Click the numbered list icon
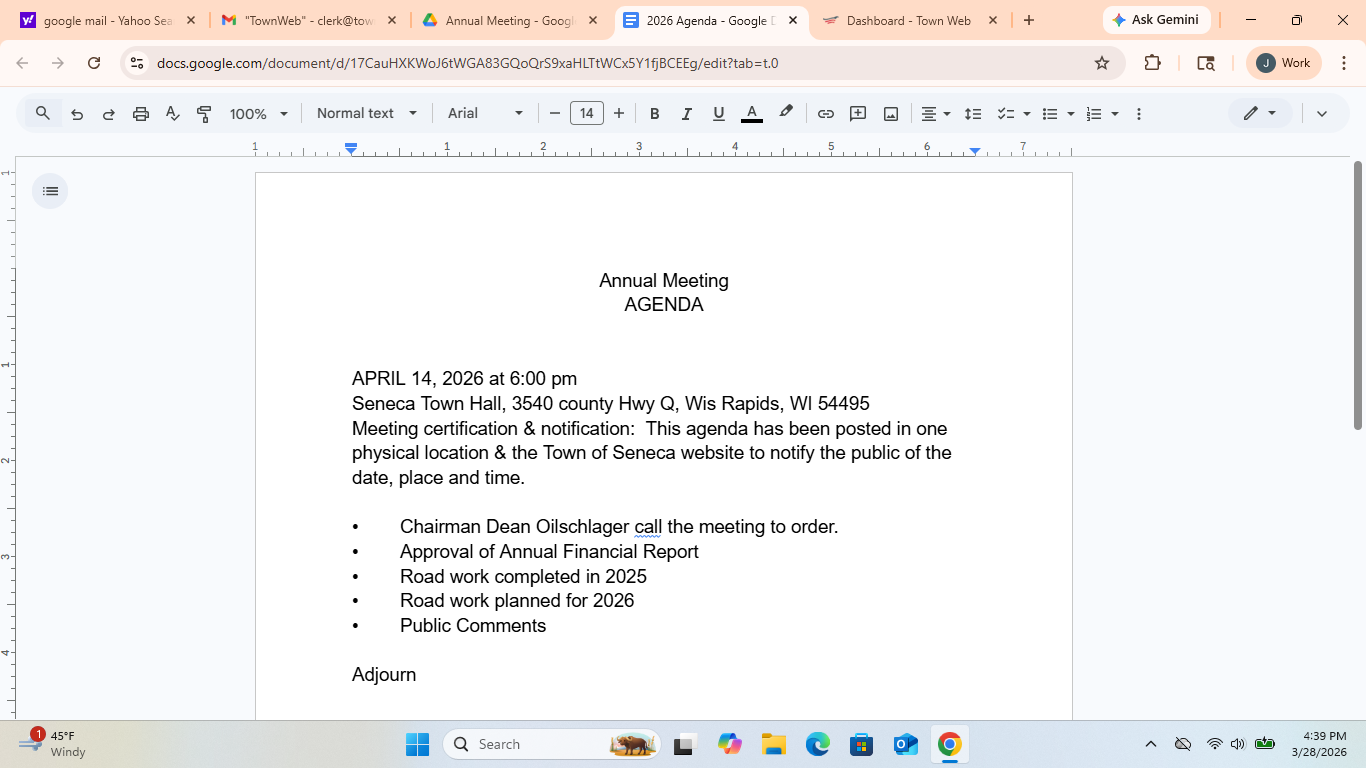 click(x=1094, y=114)
